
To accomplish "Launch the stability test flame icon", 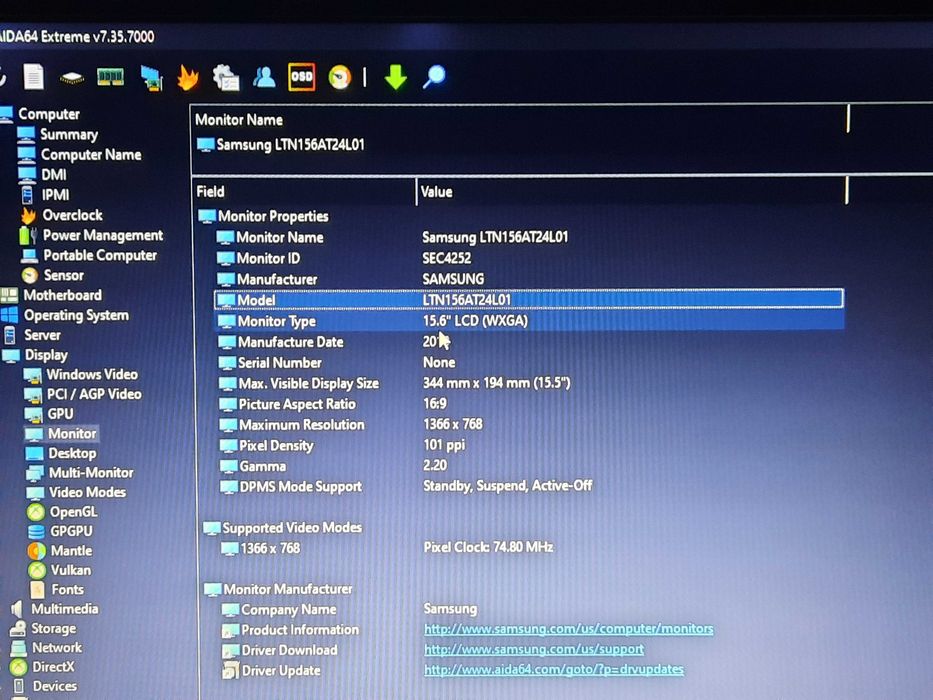I will (x=188, y=77).
